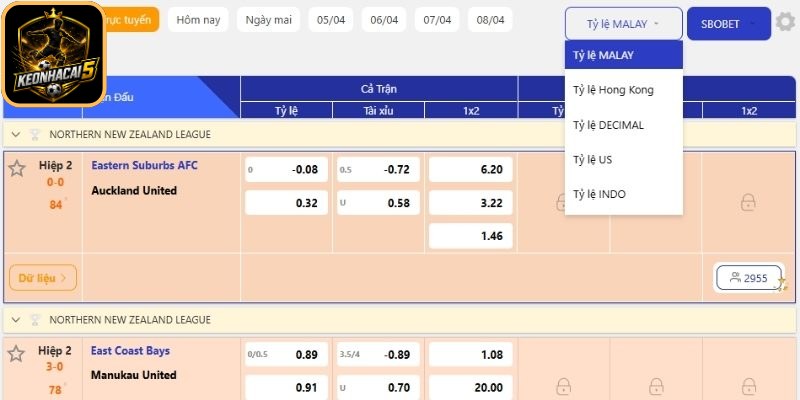Click the trophy icon in the second league header
This screenshot has height=400, width=800.
pos(35,320)
